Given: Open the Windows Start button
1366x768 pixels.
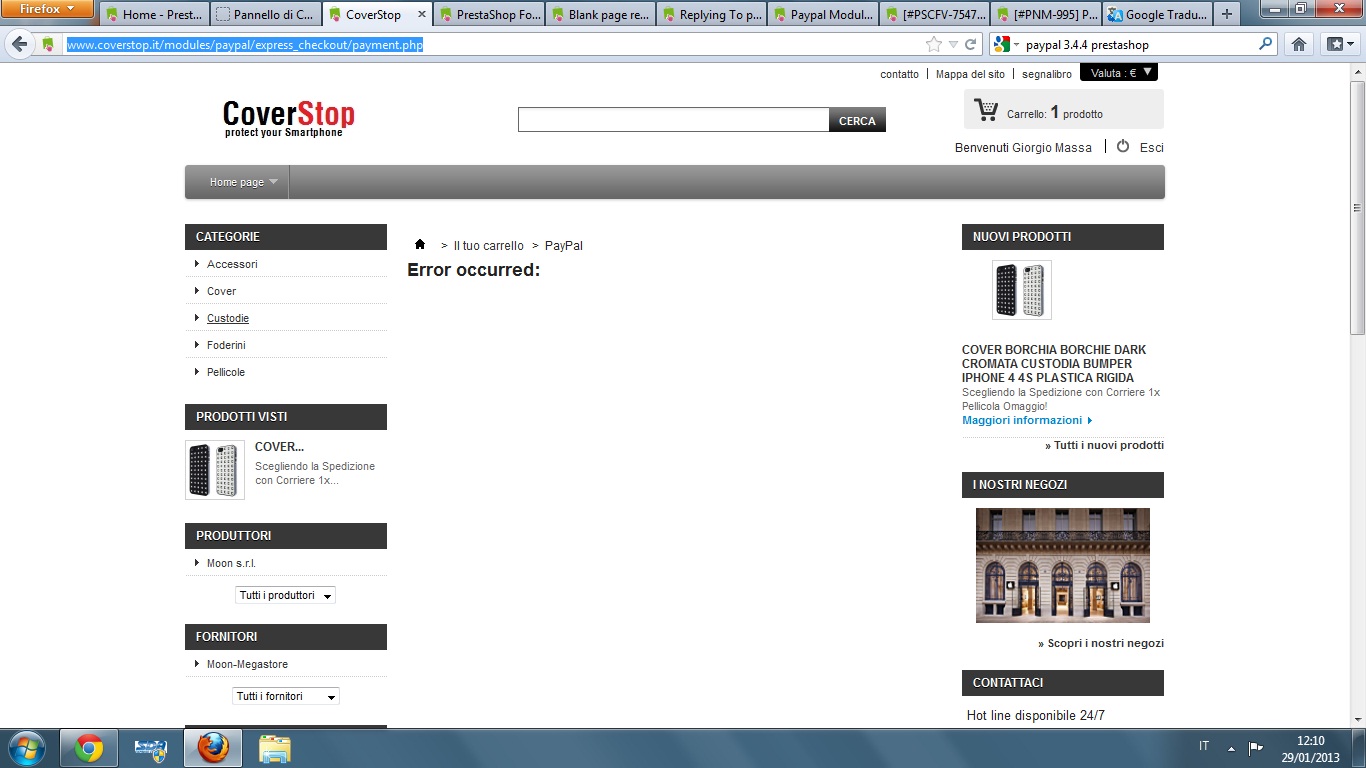Looking at the screenshot, I should point(27,748).
